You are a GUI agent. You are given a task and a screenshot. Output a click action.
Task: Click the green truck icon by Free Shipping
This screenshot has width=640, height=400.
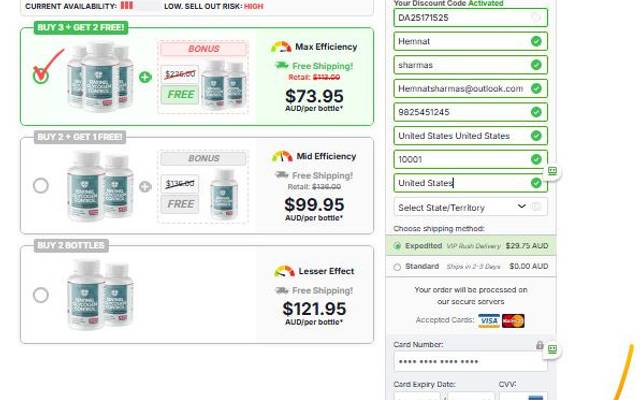tap(282, 65)
